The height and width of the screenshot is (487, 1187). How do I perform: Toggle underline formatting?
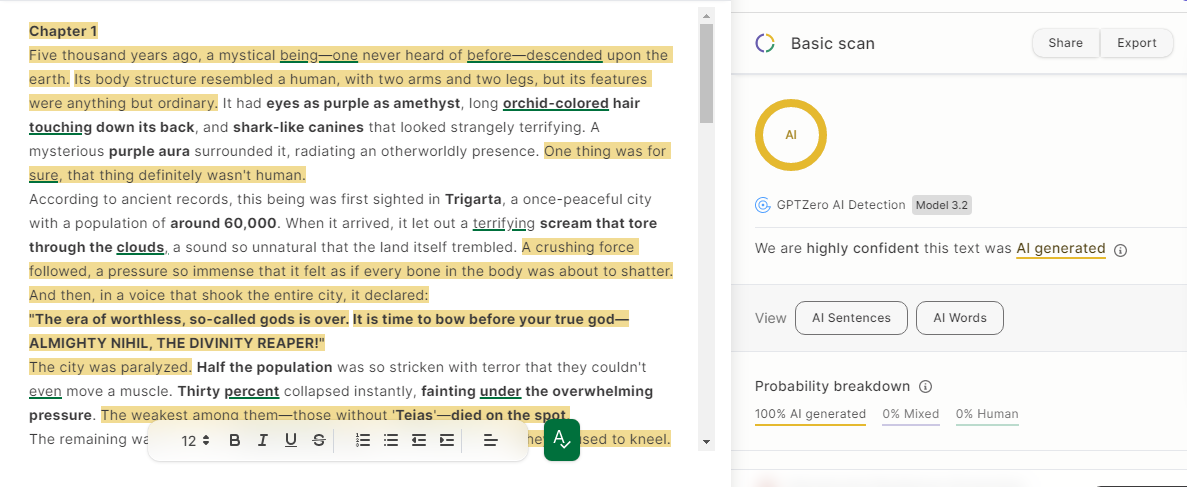[x=290, y=440]
